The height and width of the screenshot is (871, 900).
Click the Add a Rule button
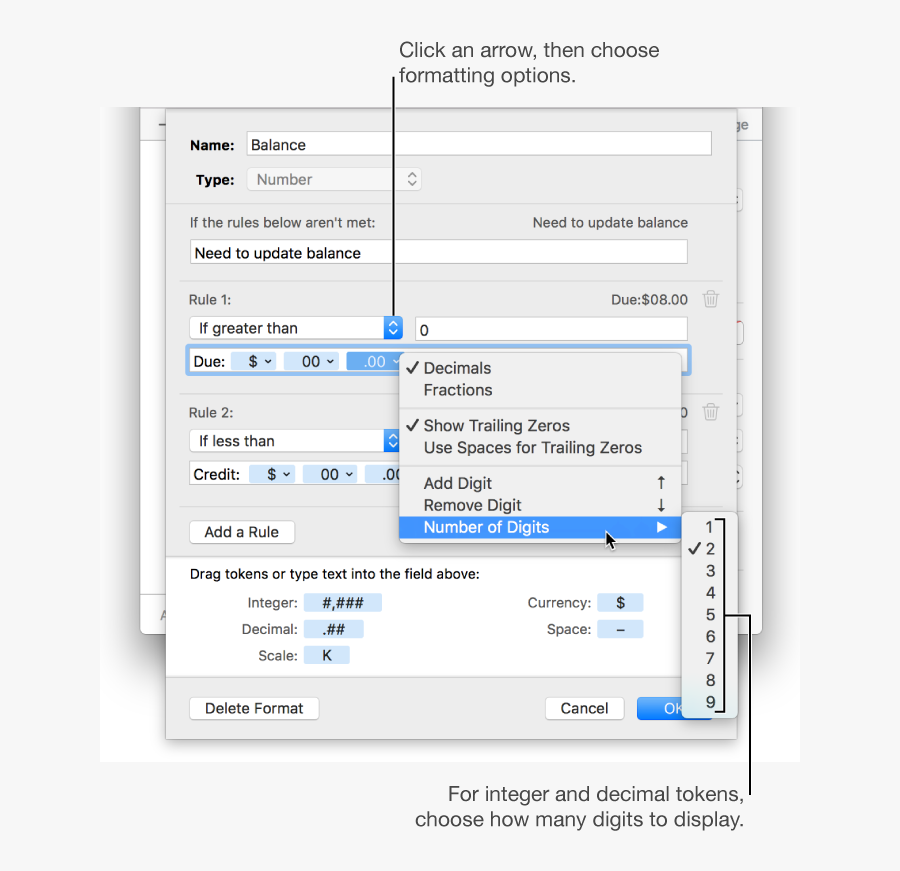(241, 532)
